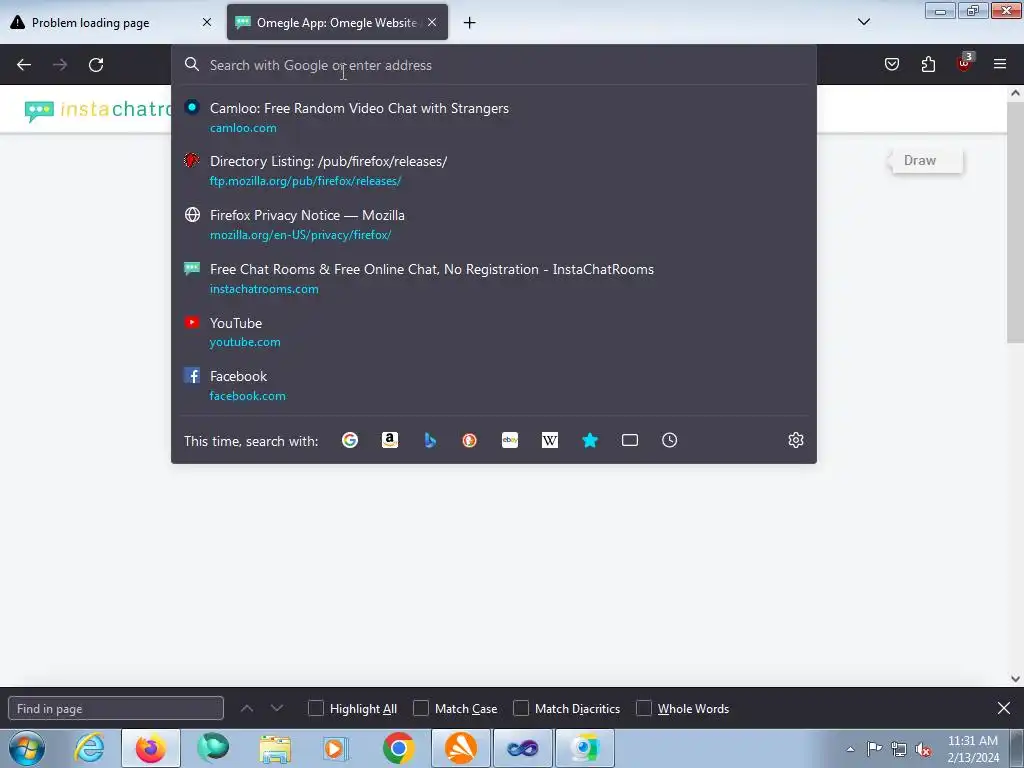Viewport: 1024px width, 768px height.
Task: Open the Firefox hamburger menu
Action: point(1000,64)
